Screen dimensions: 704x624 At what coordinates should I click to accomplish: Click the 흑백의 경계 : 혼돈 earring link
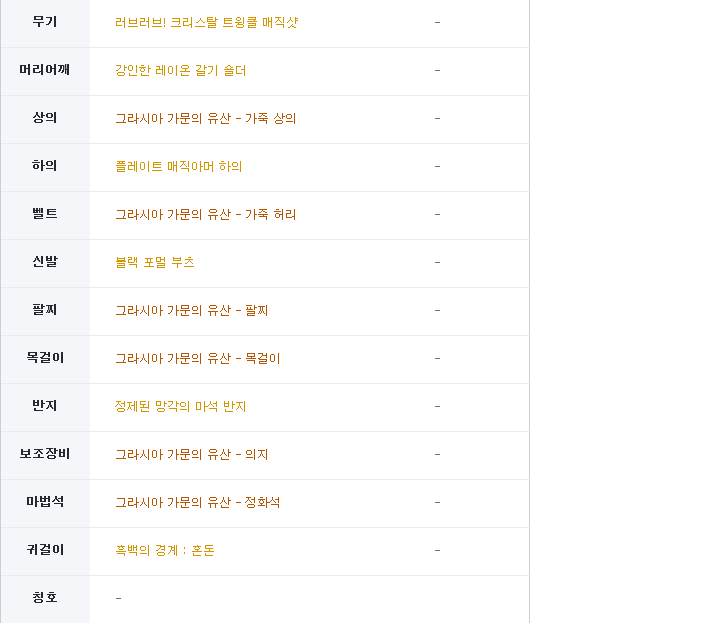point(164,551)
